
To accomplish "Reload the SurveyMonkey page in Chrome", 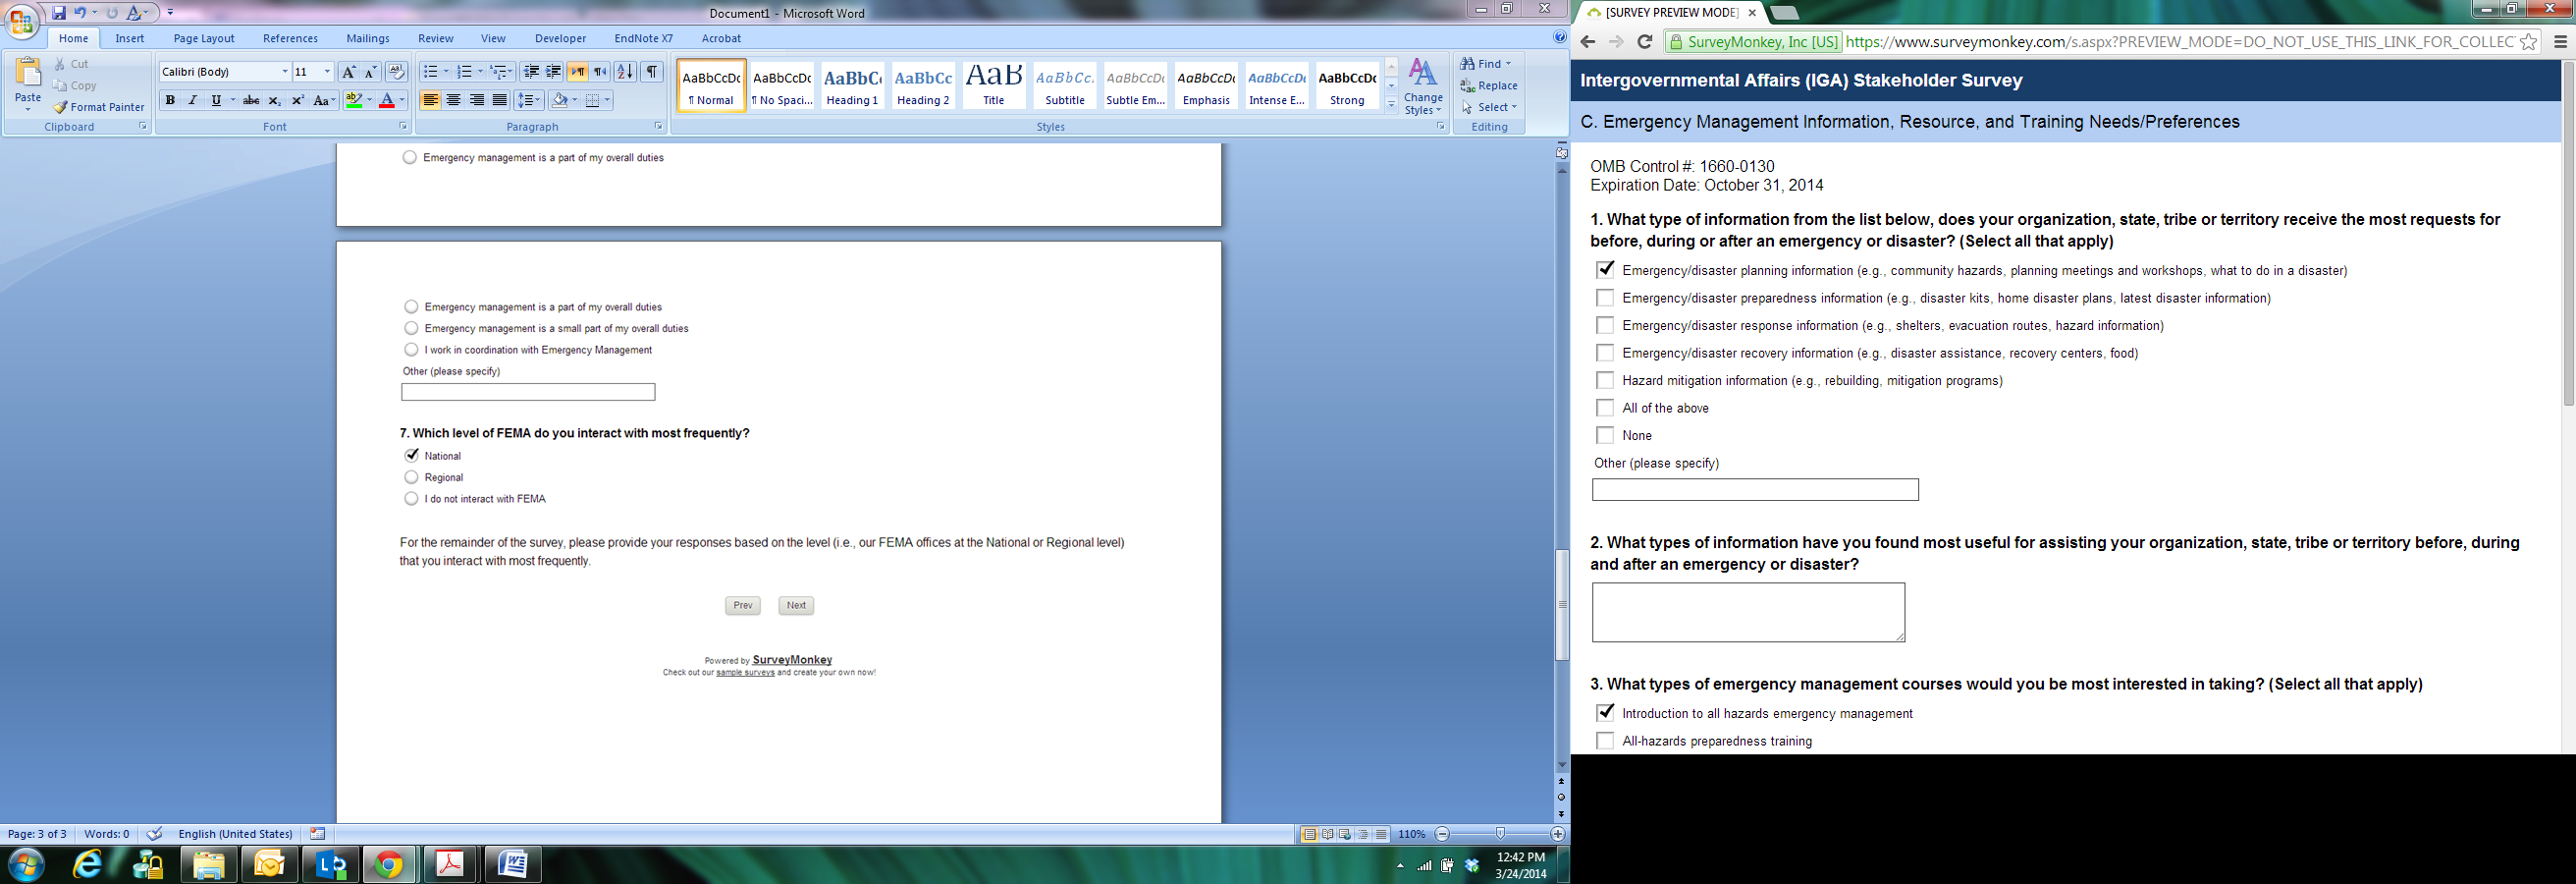I will coord(1644,42).
